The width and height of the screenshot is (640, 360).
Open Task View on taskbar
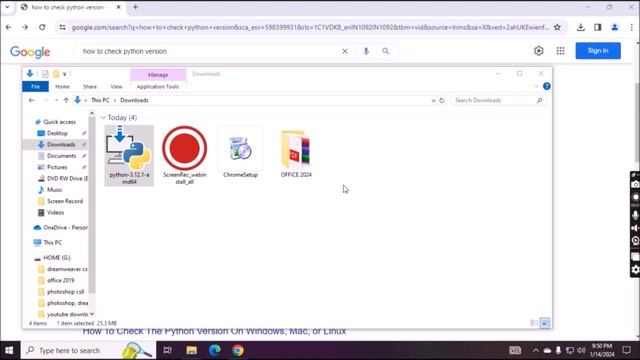[167, 350]
